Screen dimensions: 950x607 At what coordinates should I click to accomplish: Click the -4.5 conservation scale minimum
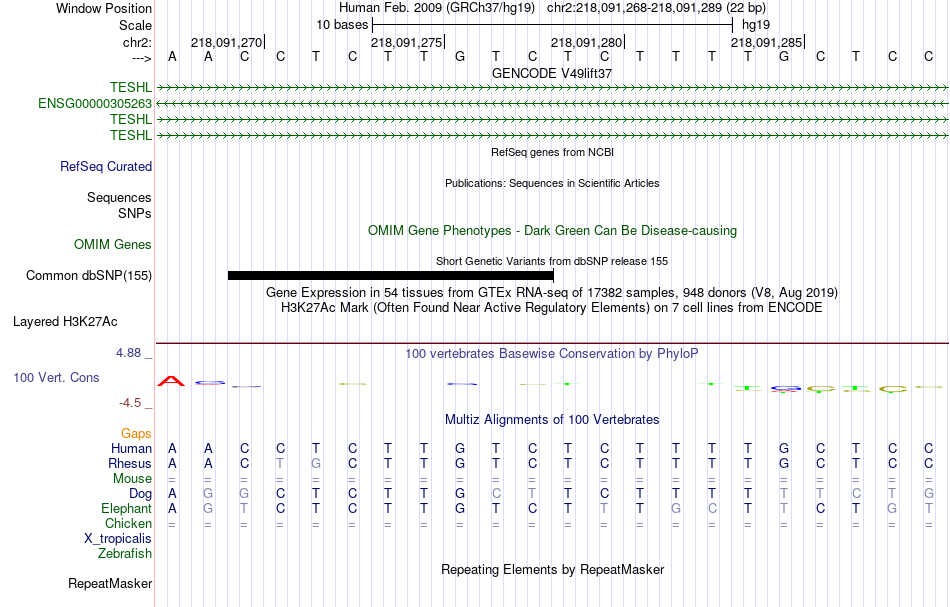tap(130, 403)
